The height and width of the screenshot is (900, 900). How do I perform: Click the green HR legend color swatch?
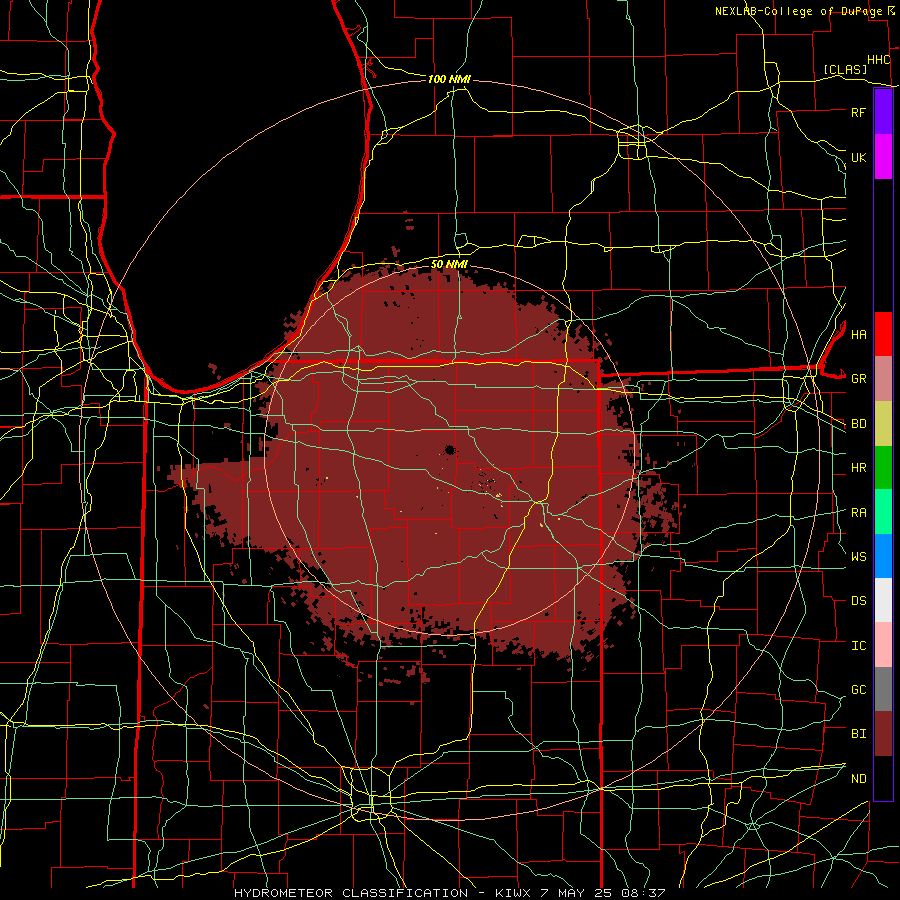click(883, 468)
